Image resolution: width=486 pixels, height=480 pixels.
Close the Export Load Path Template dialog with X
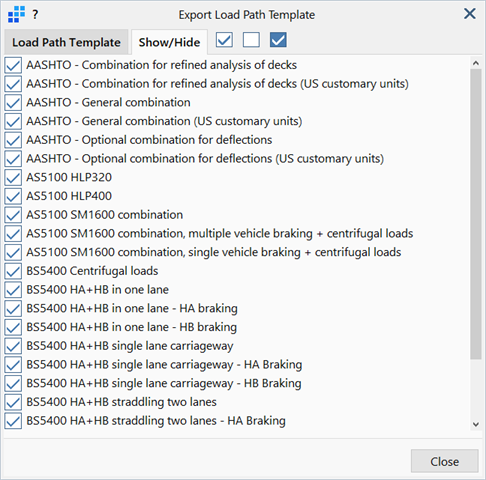(x=470, y=14)
